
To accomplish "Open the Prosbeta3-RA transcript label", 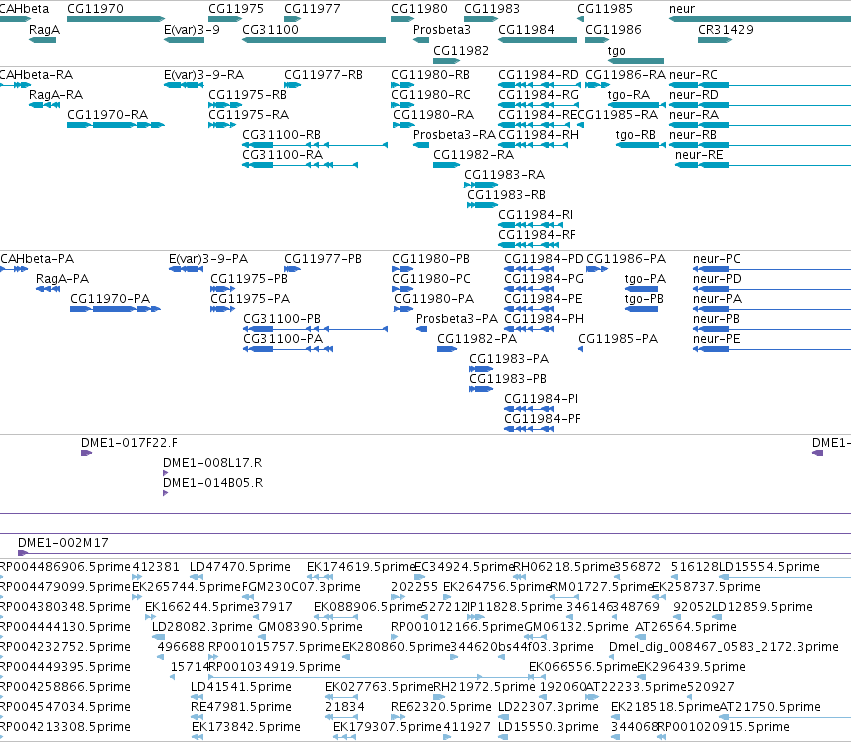I will tap(454, 135).
